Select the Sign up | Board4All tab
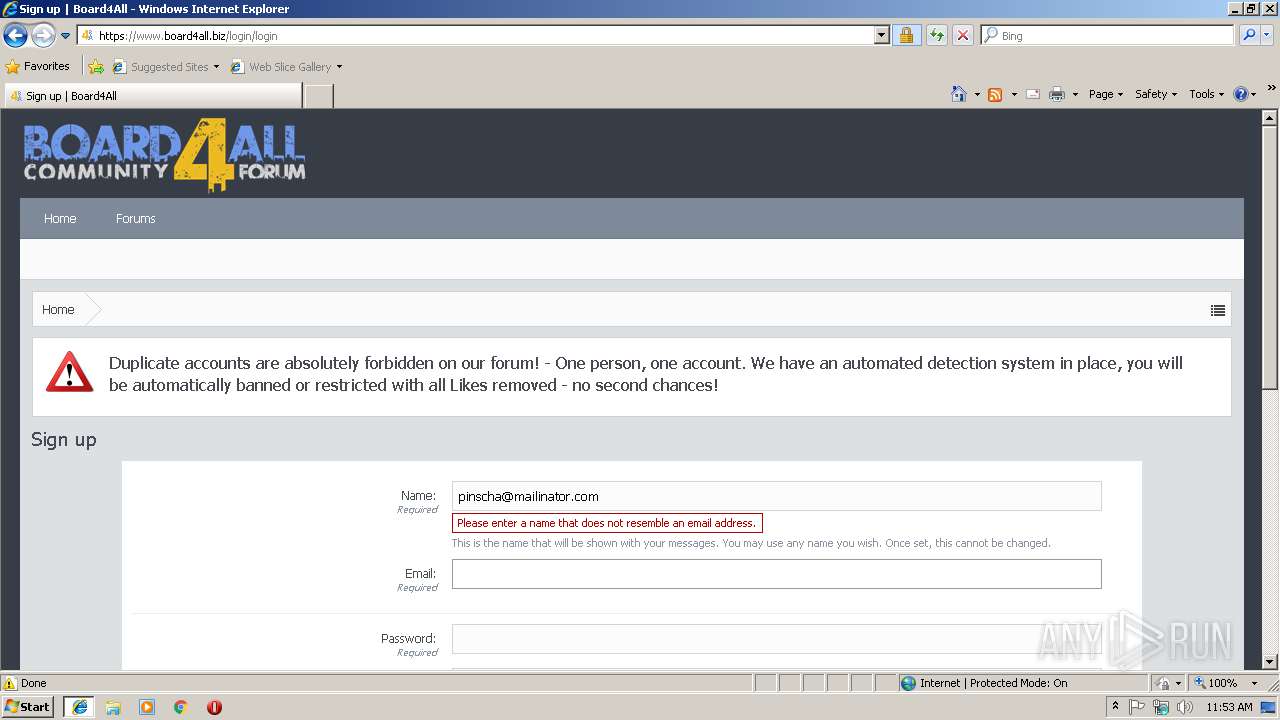This screenshot has height=720, width=1280. click(x=153, y=96)
